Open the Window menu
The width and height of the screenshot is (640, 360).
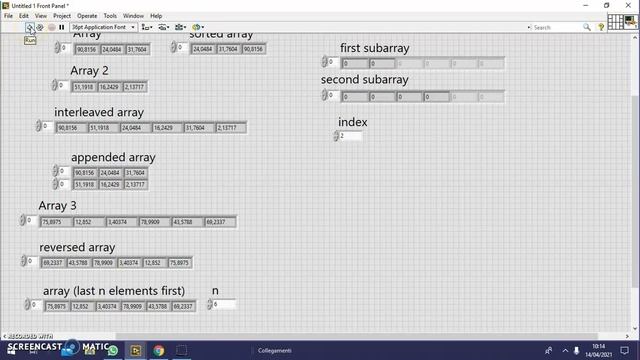133,16
